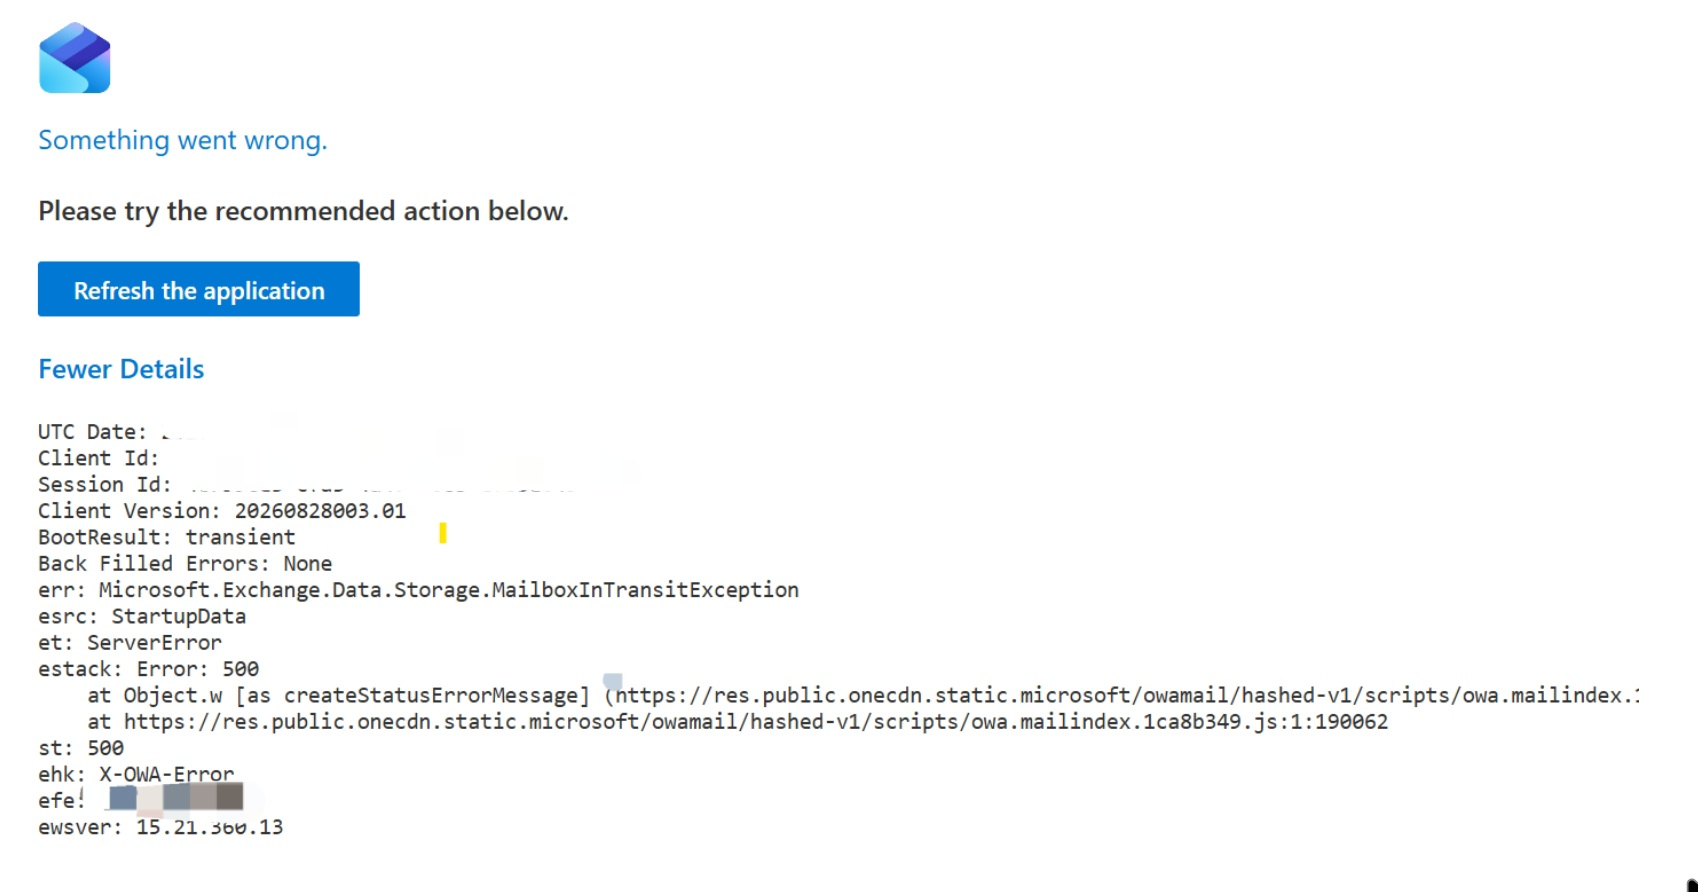Click the recommended action message text
Image resolution: width=1698 pixels, height=892 pixels.
(x=303, y=211)
